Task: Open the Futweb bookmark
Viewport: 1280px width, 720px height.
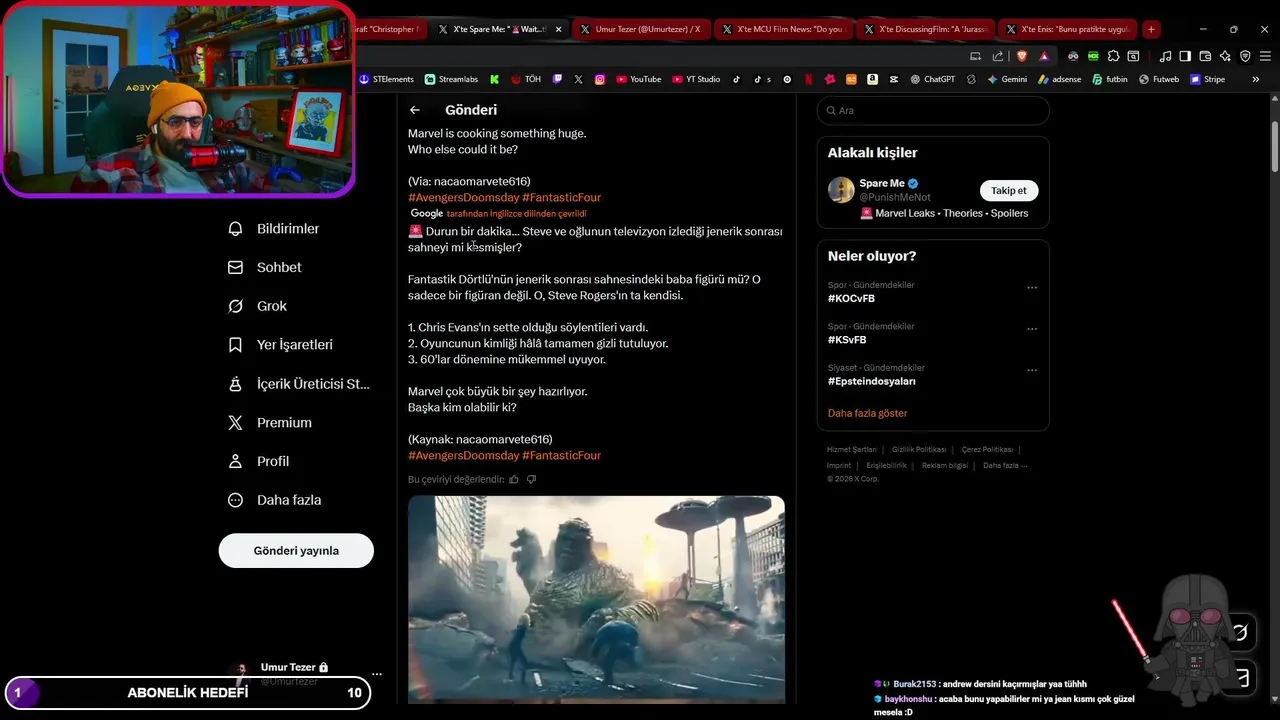Action: 1159,79
